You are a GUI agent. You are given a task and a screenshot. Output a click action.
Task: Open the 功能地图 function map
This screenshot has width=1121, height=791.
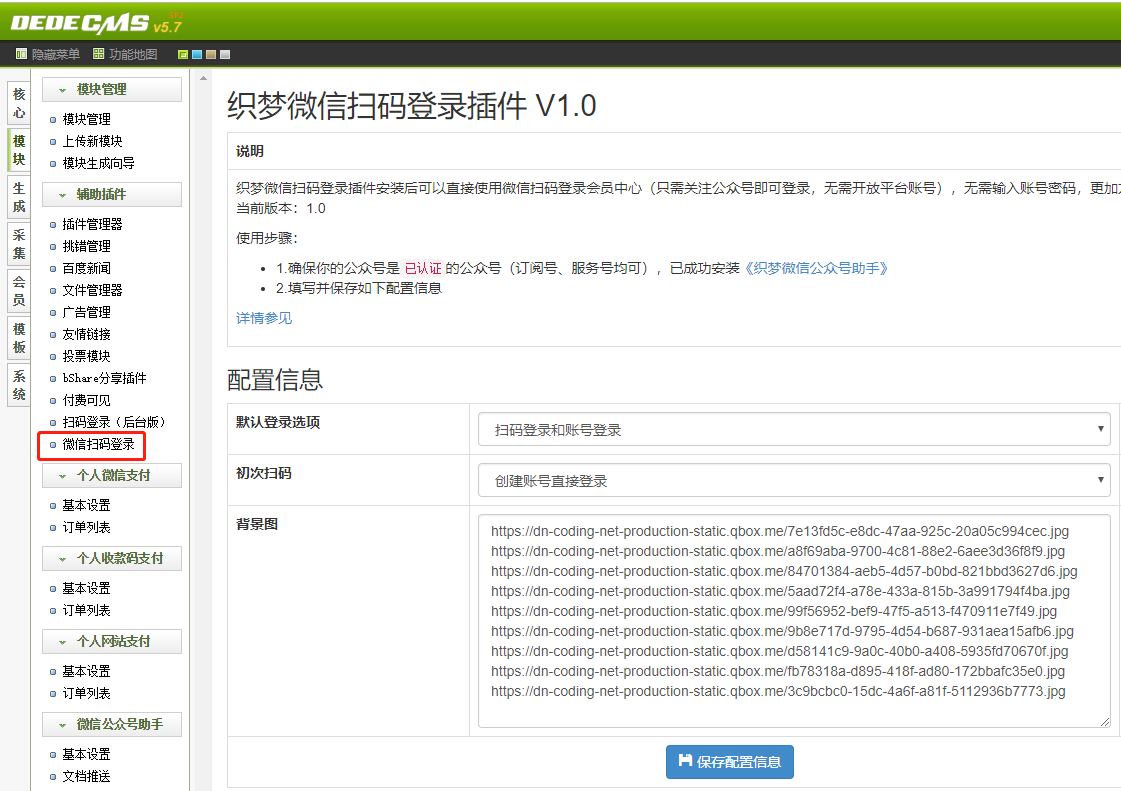point(125,54)
